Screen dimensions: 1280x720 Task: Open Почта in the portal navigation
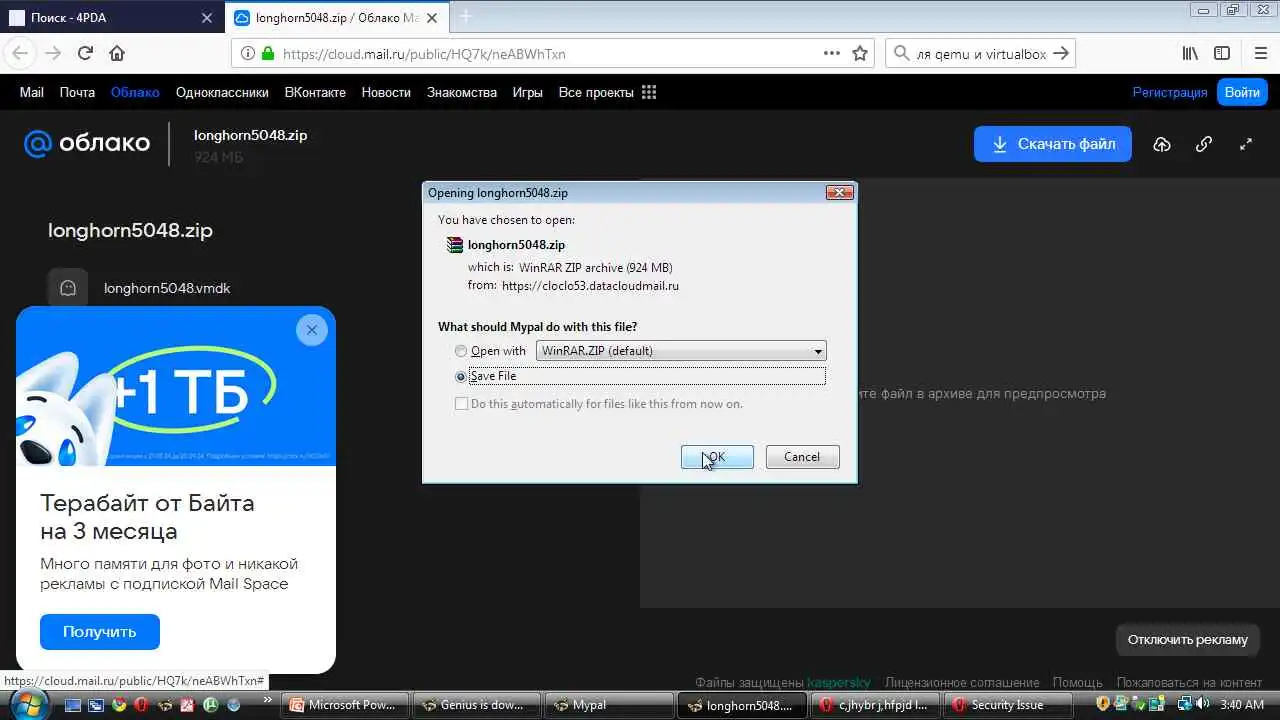pos(77,92)
